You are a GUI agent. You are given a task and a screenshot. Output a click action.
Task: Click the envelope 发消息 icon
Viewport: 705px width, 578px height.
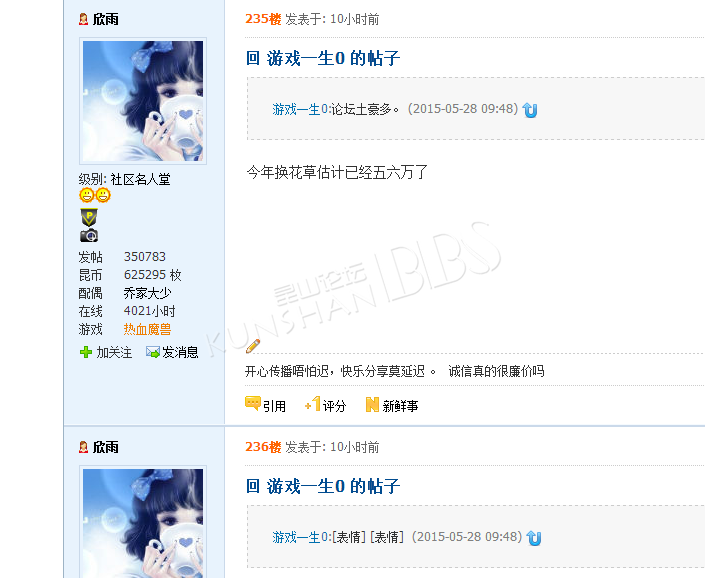153,352
